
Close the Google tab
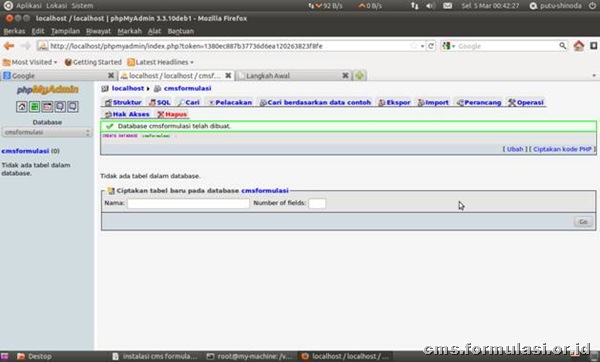click(111, 75)
